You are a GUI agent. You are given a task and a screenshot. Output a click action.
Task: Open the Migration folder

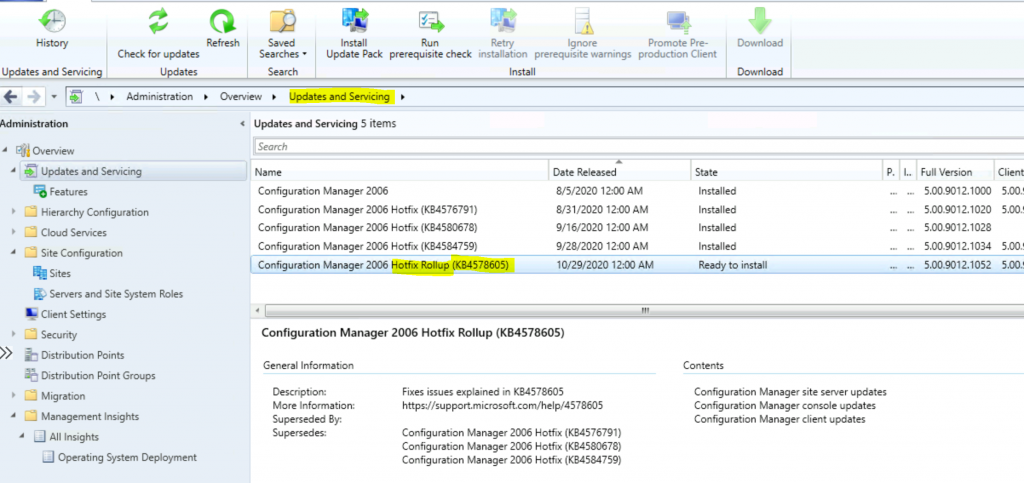(63, 396)
